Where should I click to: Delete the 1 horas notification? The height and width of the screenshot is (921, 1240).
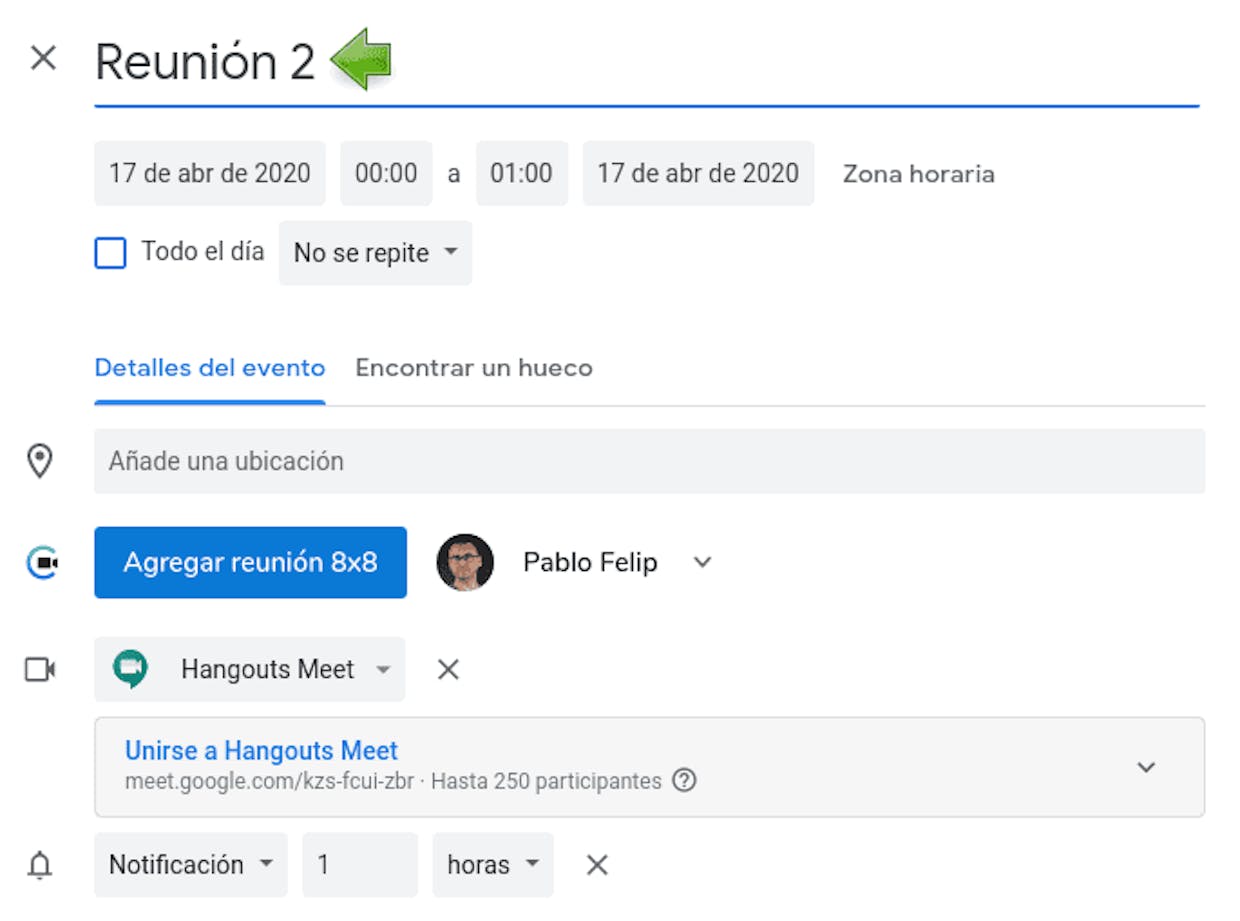(597, 865)
